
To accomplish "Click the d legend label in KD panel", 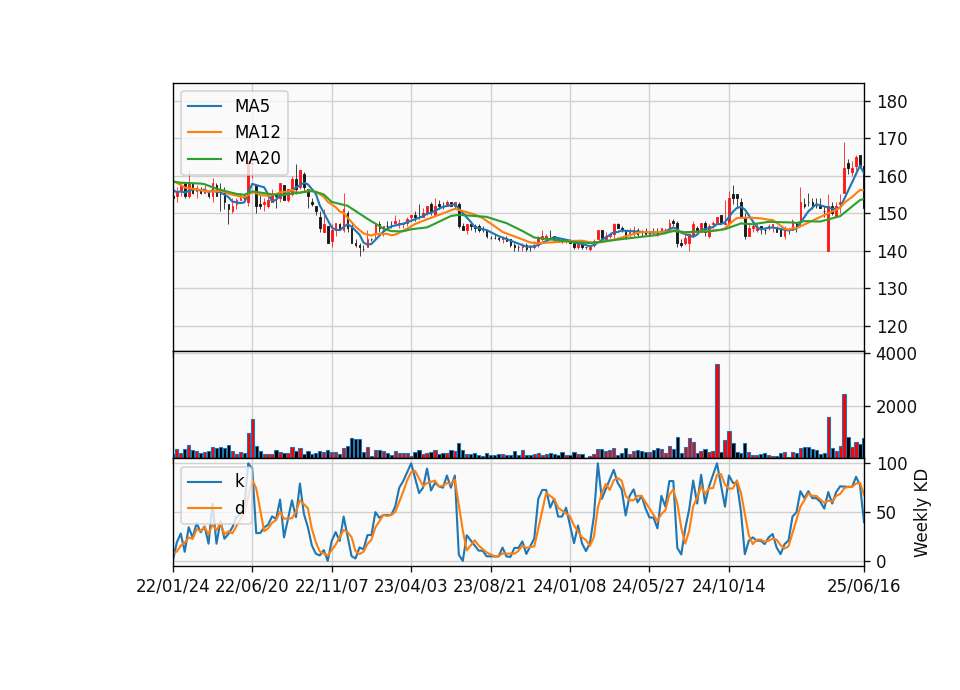I will click(x=239, y=508).
